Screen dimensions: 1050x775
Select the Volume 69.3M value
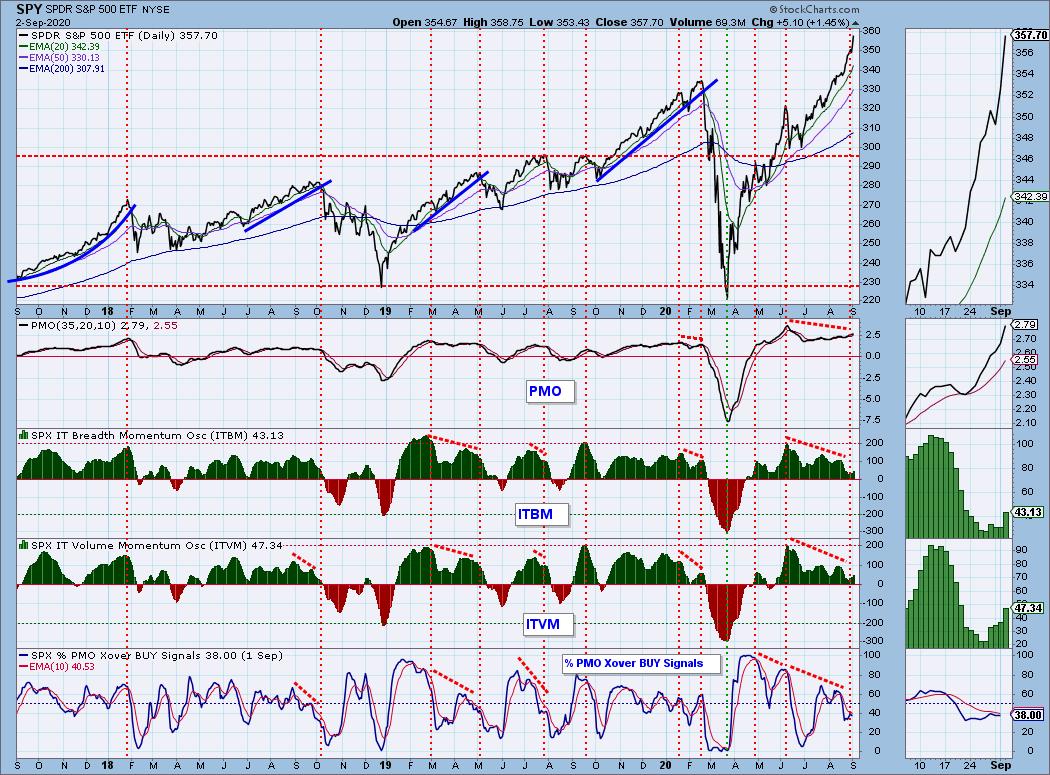707,22
